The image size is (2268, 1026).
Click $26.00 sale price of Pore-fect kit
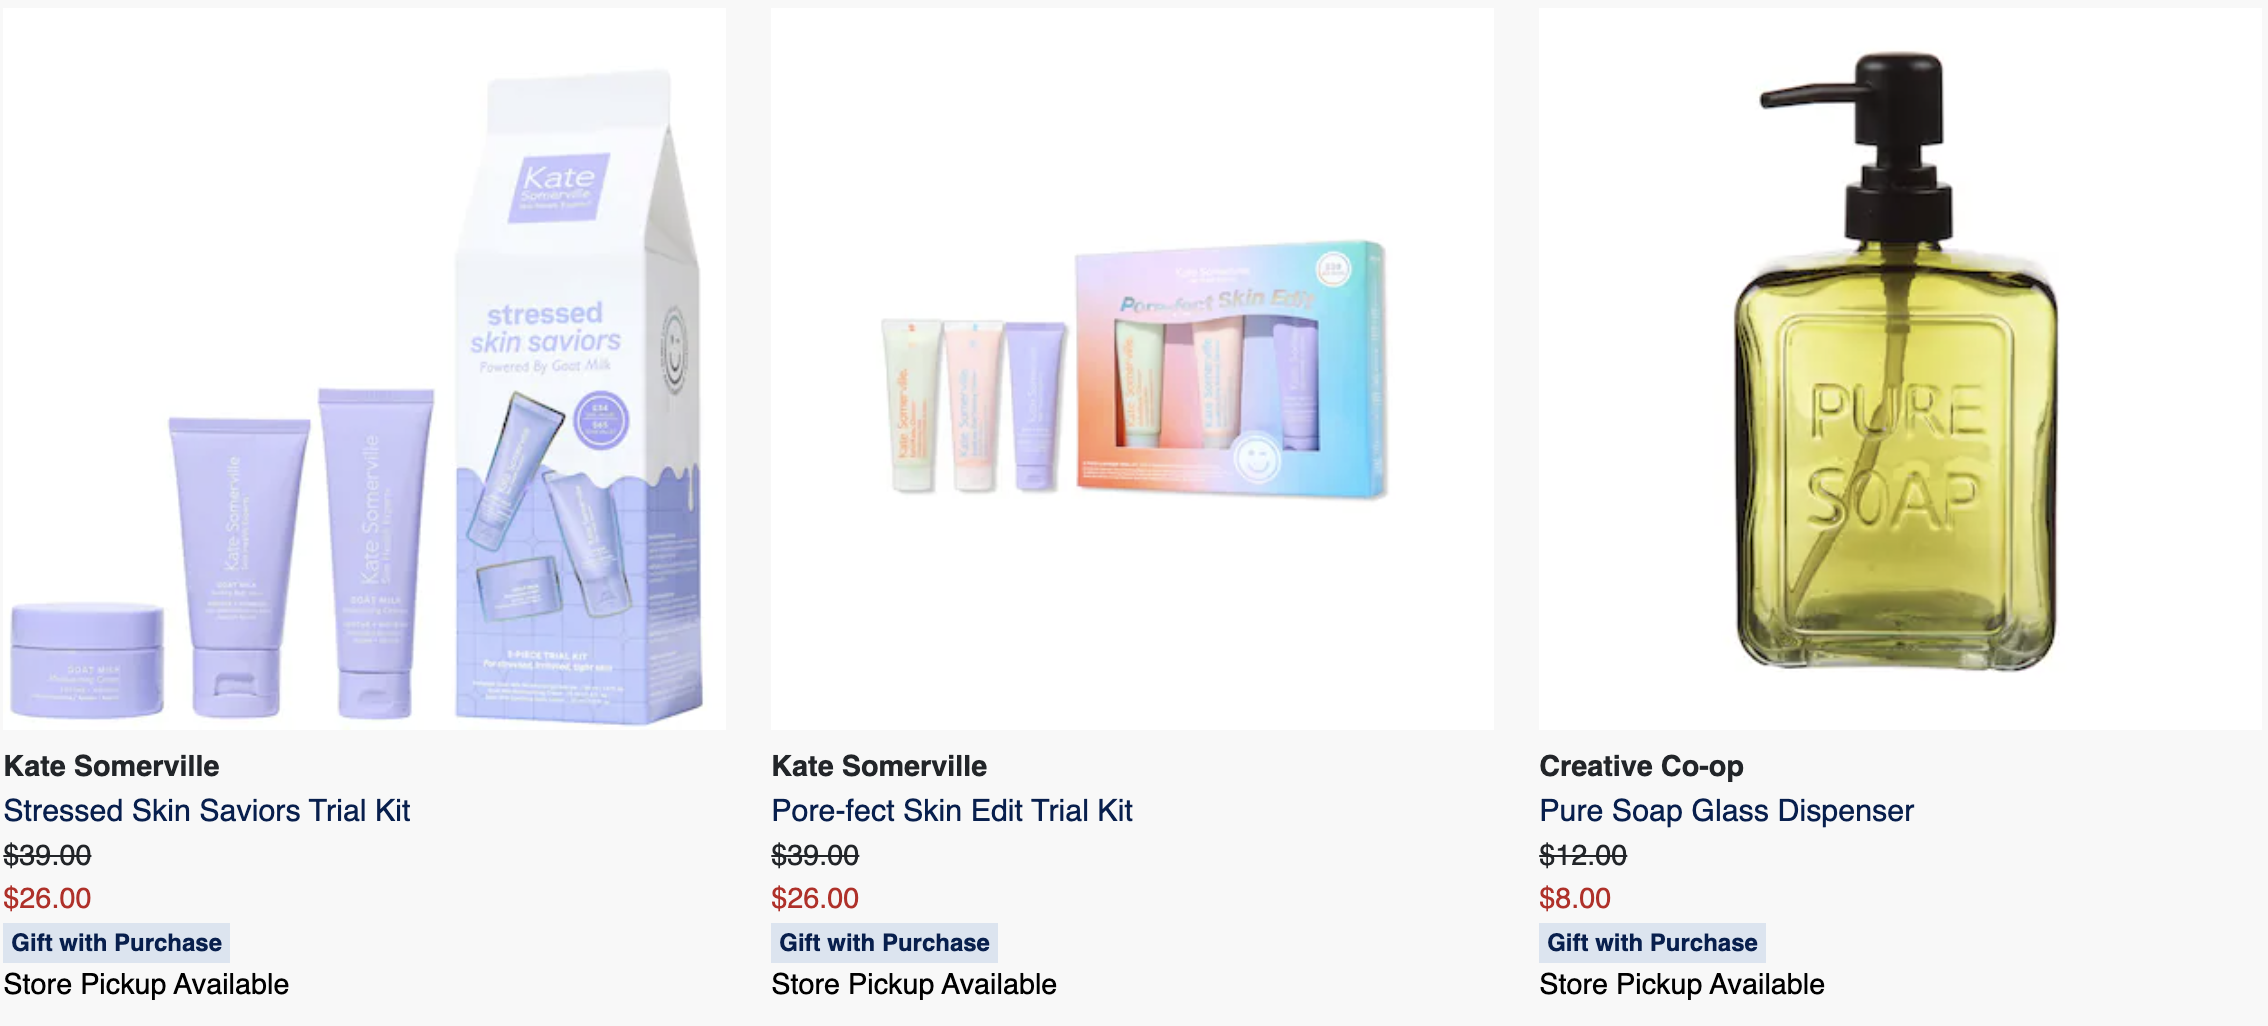pyautogui.click(x=815, y=898)
